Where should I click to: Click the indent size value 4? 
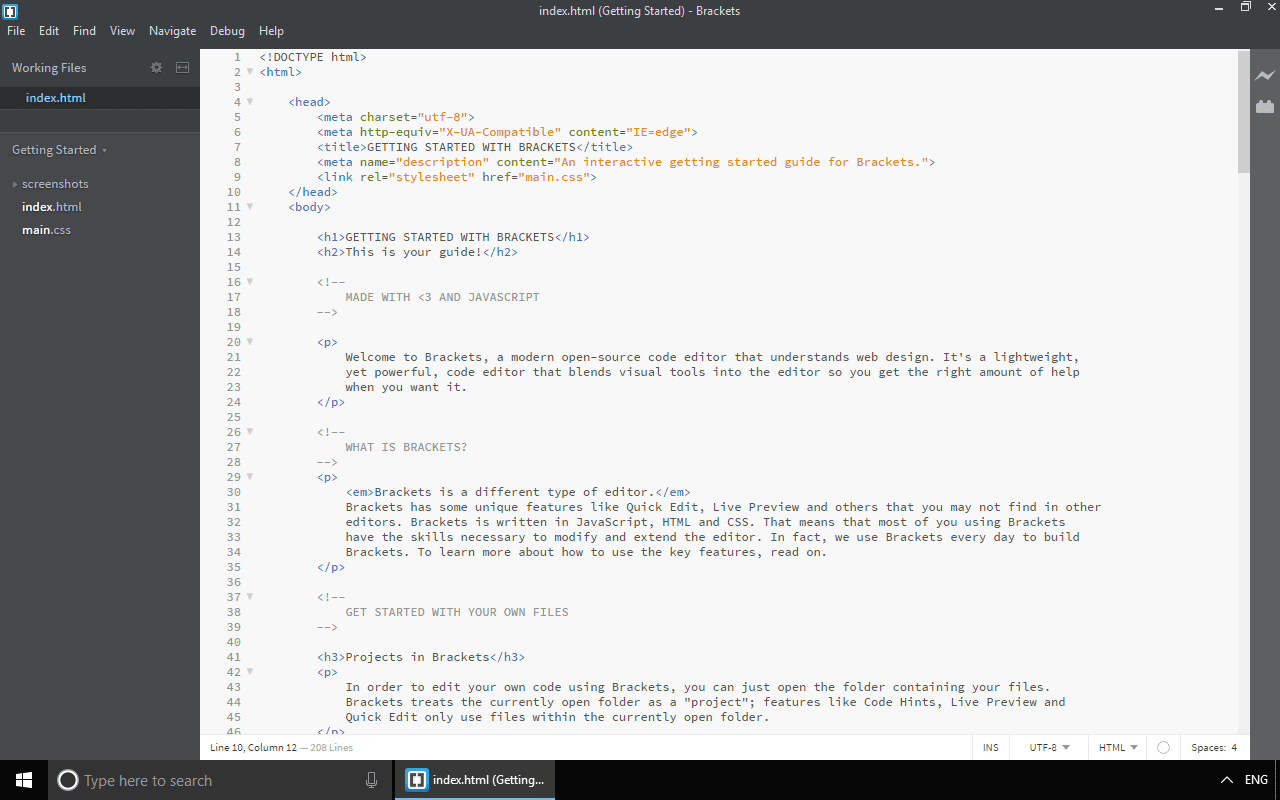pyautogui.click(x=1234, y=747)
